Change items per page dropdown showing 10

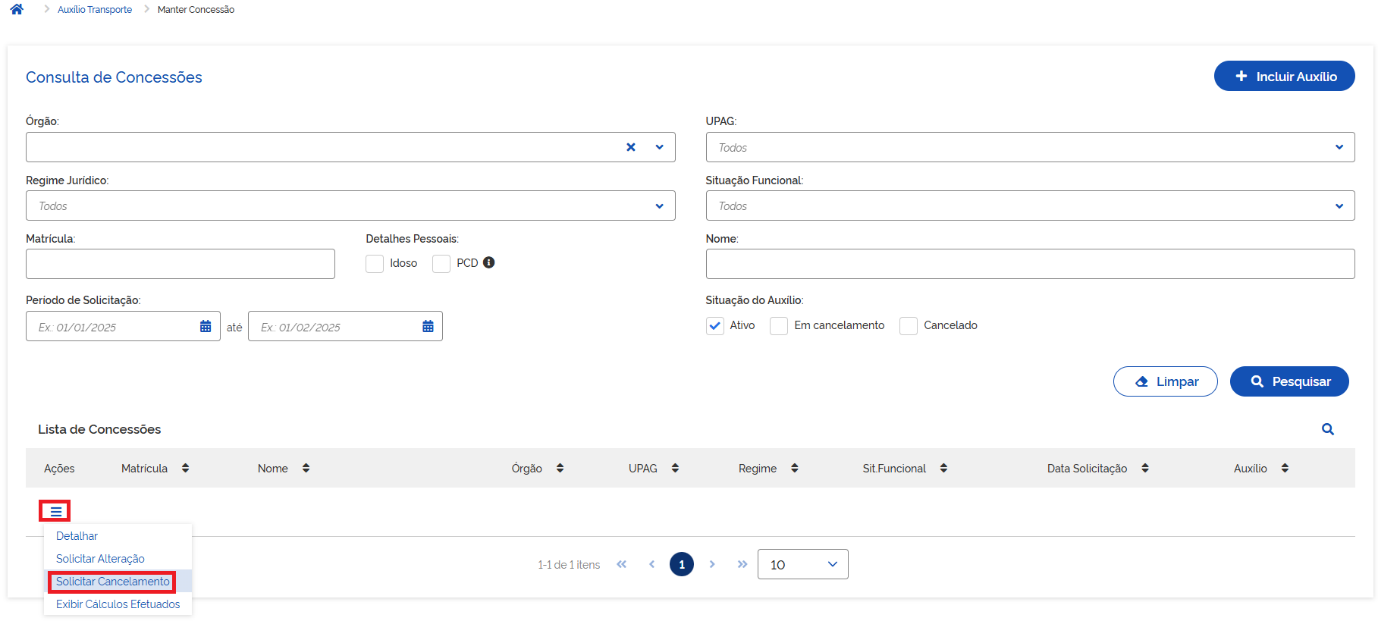coord(802,564)
